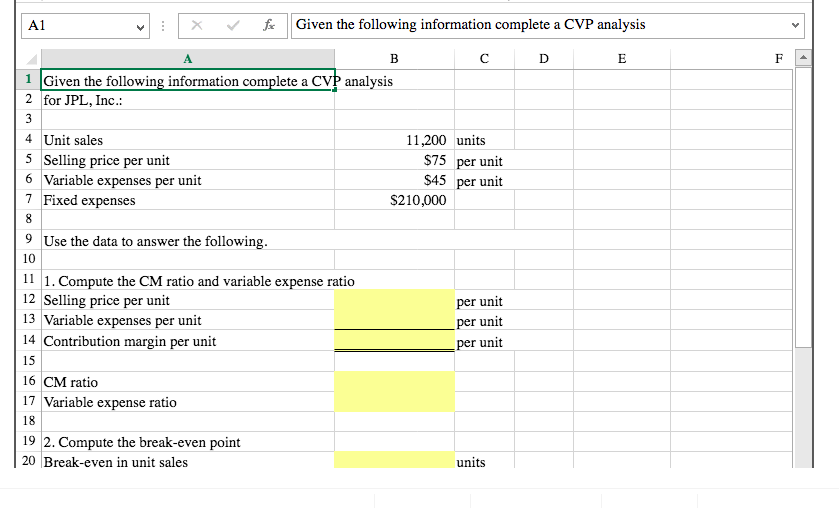
Task: Click cell 'Given the following information complete a CVP analysis'
Action: tap(188, 80)
